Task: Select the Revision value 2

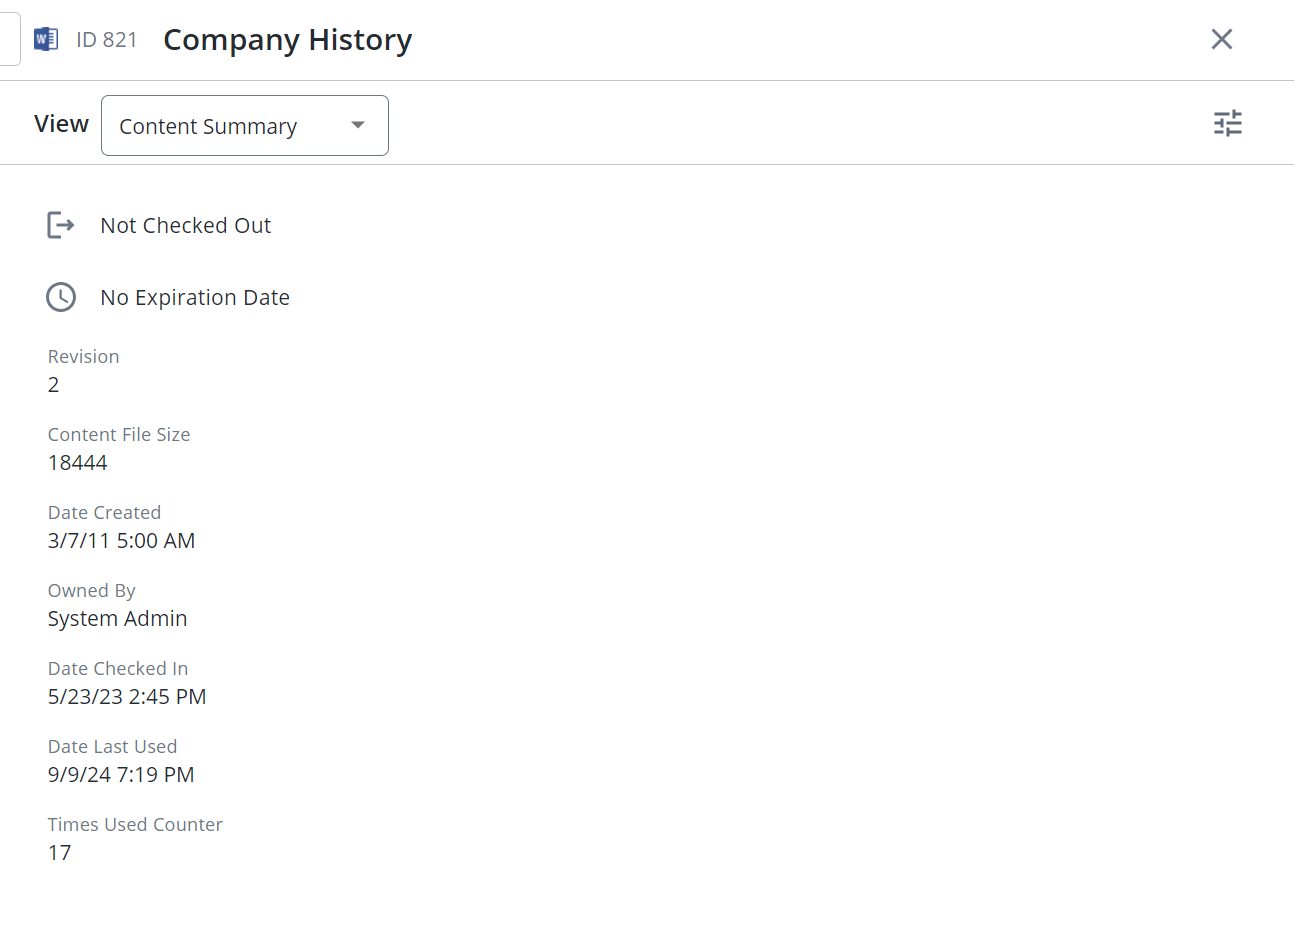Action: tap(54, 385)
